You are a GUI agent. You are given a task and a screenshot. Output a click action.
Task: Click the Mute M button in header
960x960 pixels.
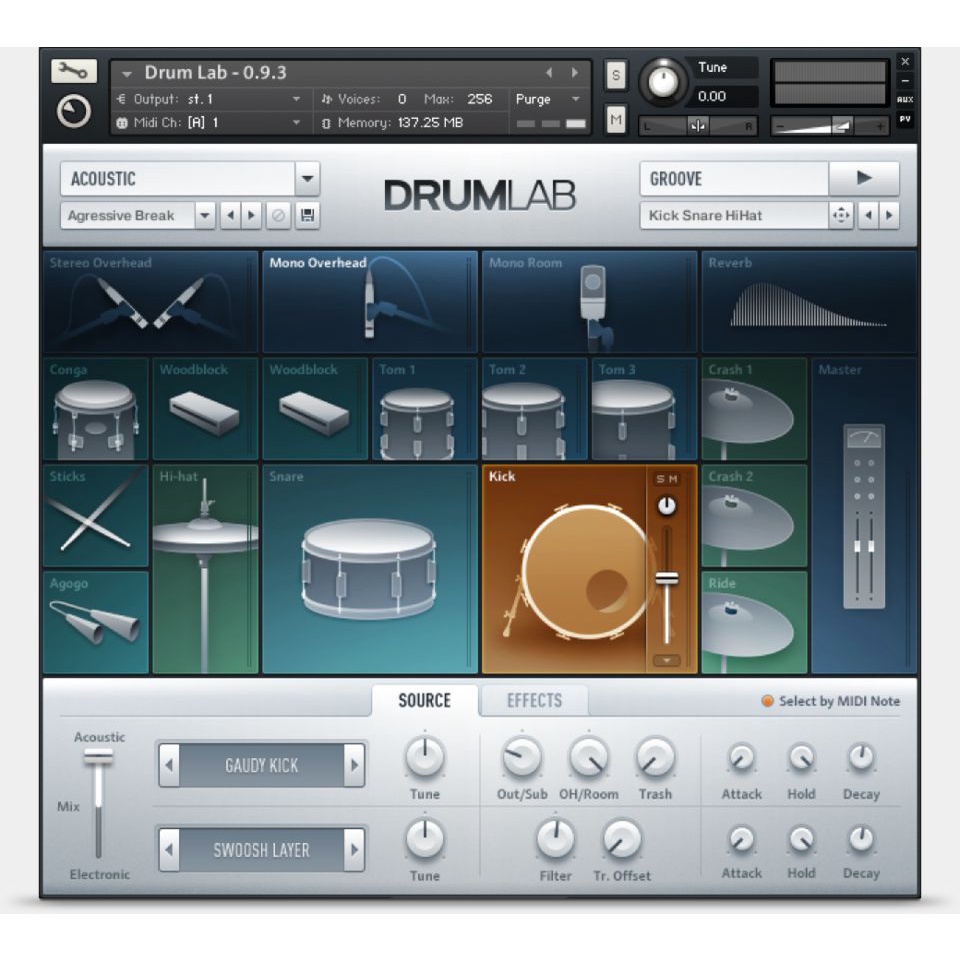click(x=615, y=119)
